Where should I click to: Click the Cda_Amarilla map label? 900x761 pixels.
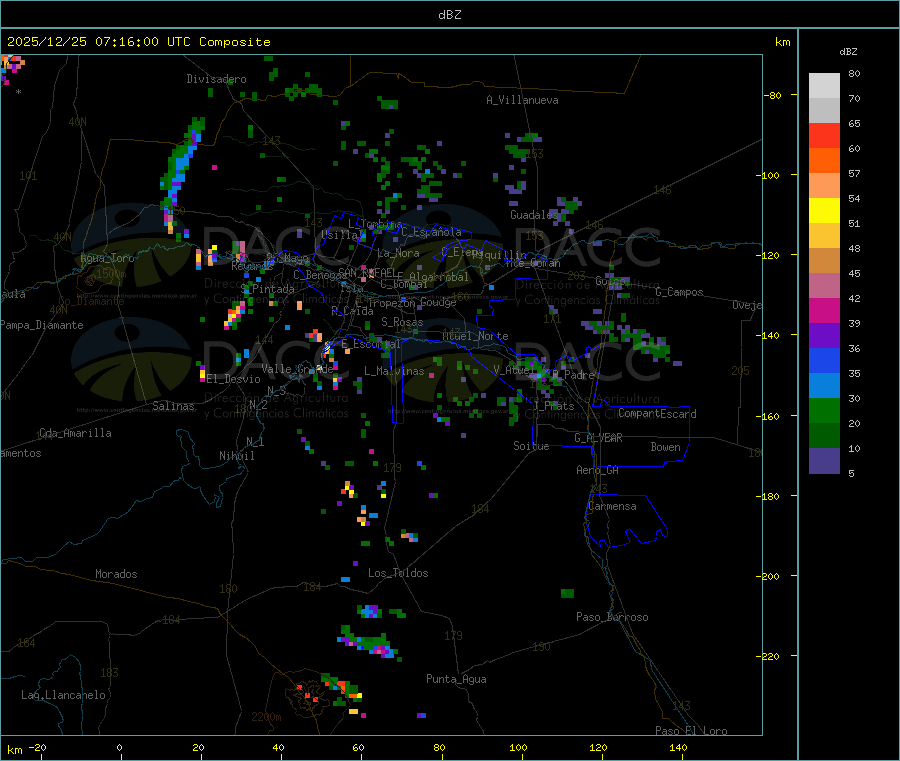(75, 433)
